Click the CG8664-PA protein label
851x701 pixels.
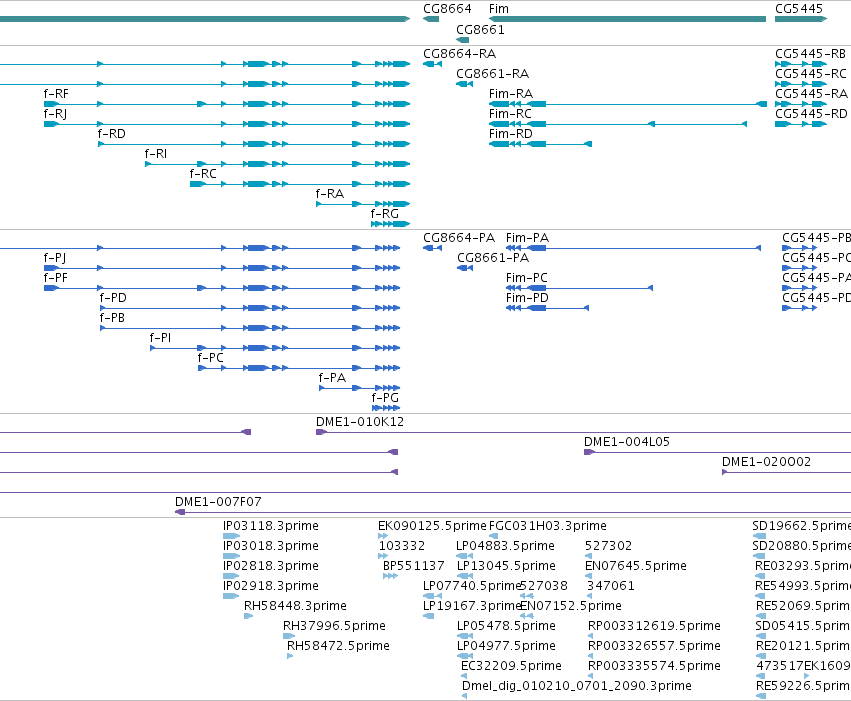tap(459, 238)
